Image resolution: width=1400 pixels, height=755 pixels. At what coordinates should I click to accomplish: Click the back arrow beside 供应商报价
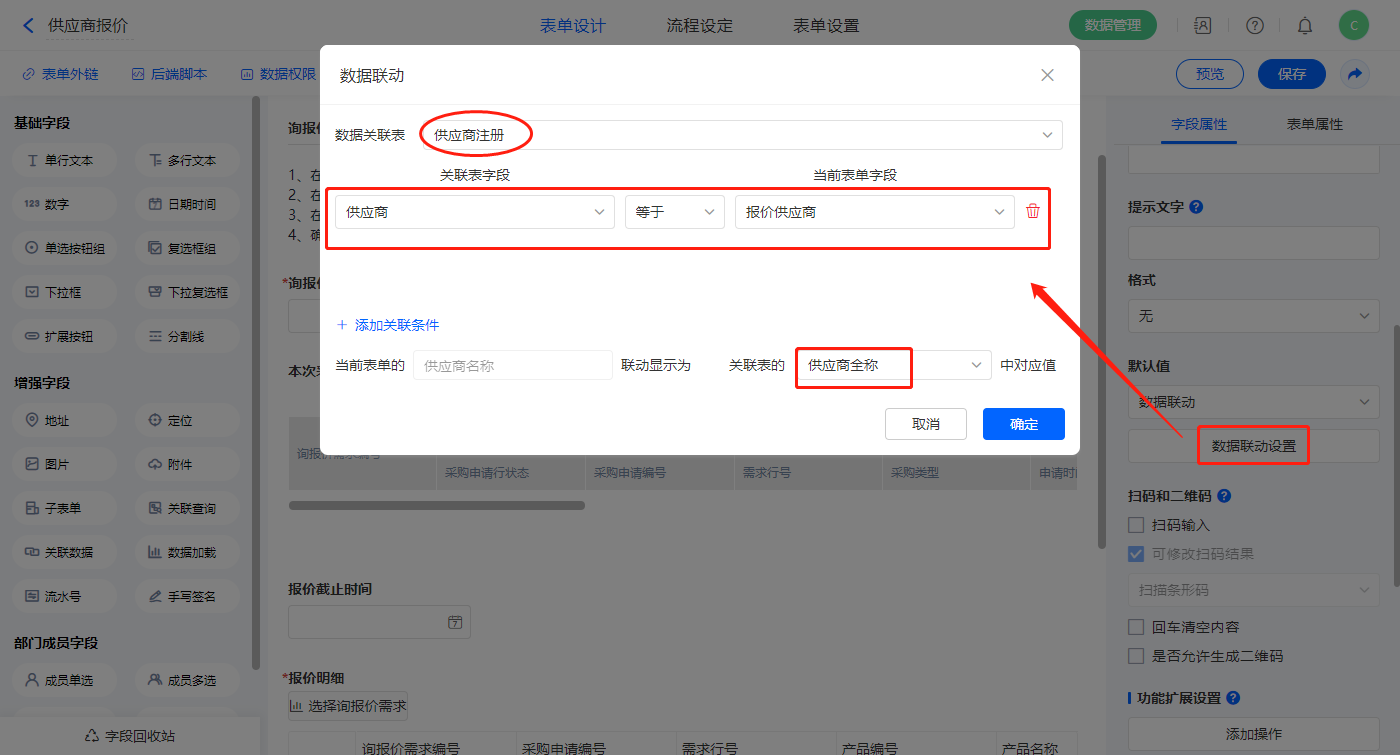28,26
